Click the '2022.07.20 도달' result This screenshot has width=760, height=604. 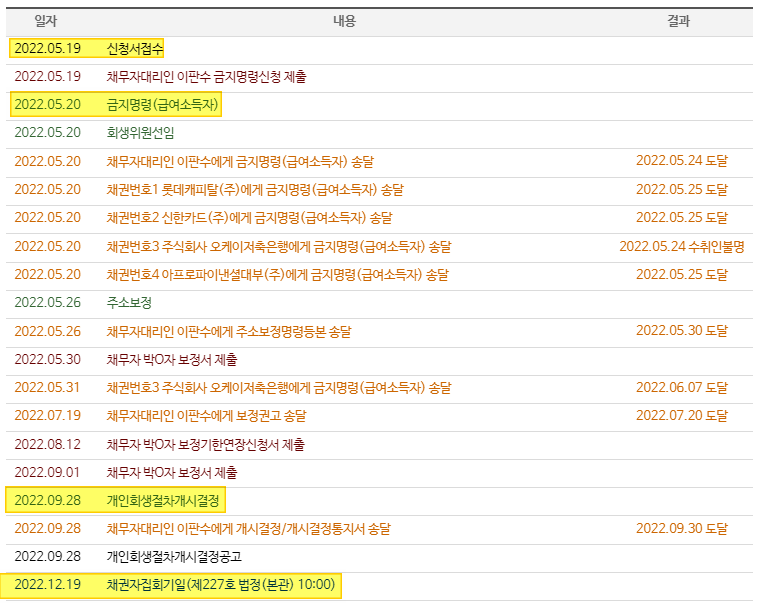tap(681, 415)
